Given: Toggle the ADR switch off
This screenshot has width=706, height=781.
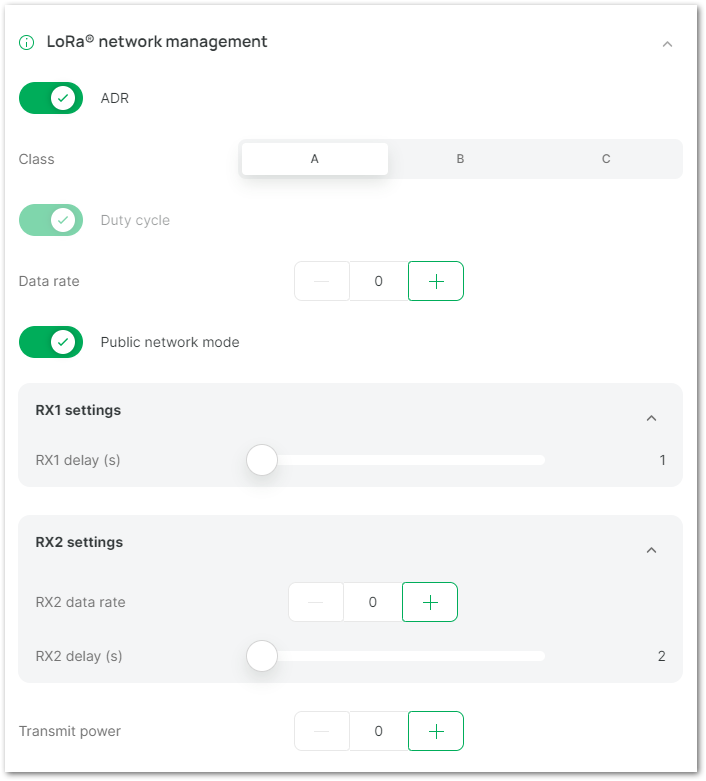Looking at the screenshot, I should [x=51, y=98].
